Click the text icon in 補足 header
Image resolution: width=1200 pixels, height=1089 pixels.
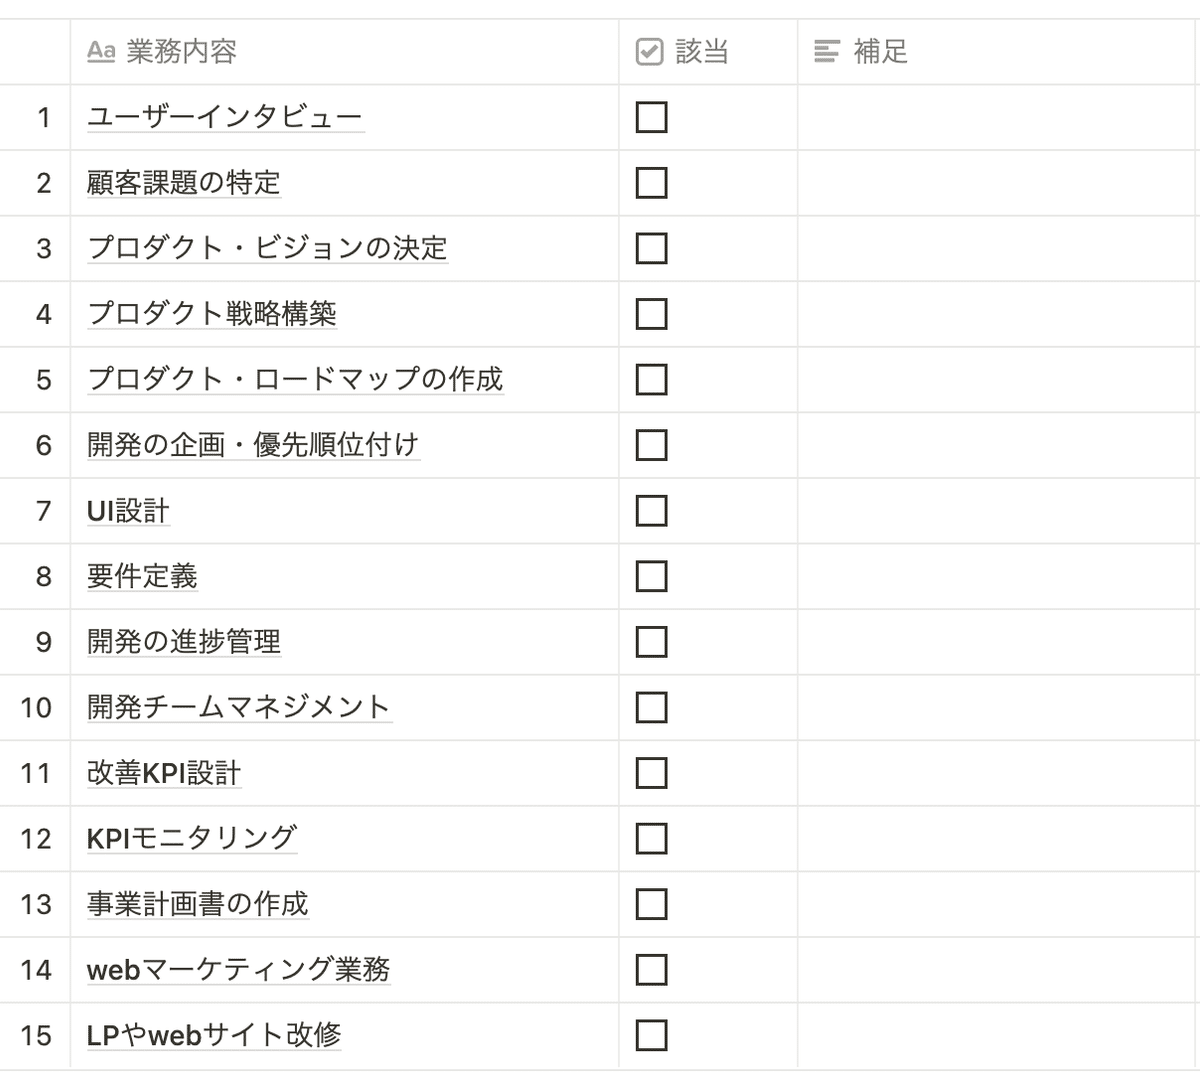coord(826,51)
